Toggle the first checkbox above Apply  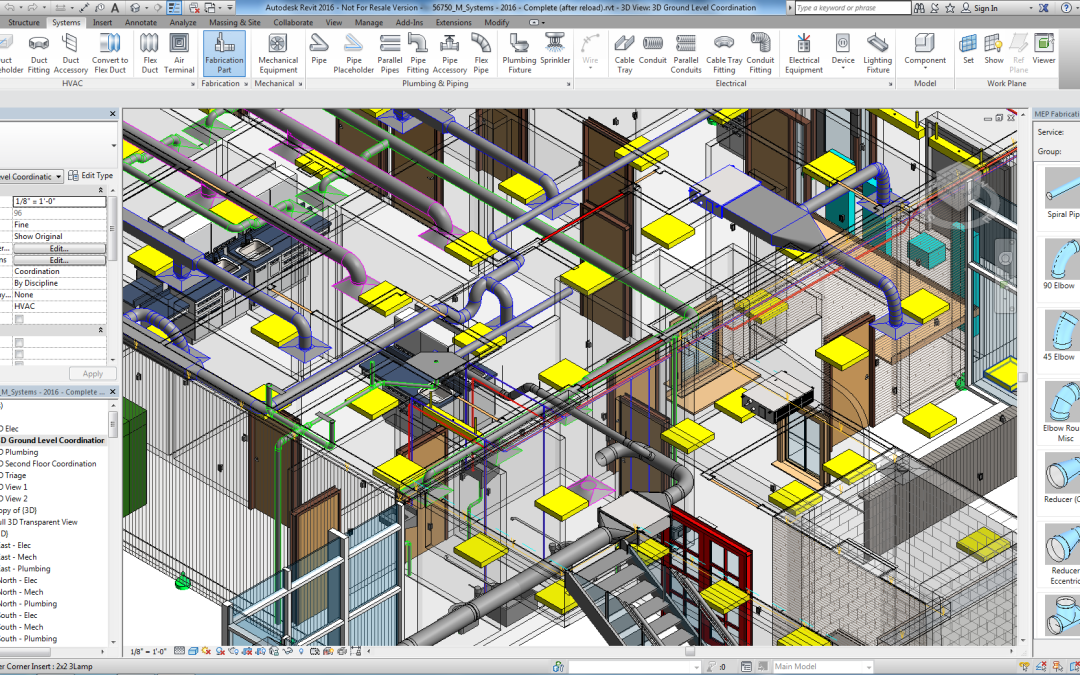[x=19, y=342]
